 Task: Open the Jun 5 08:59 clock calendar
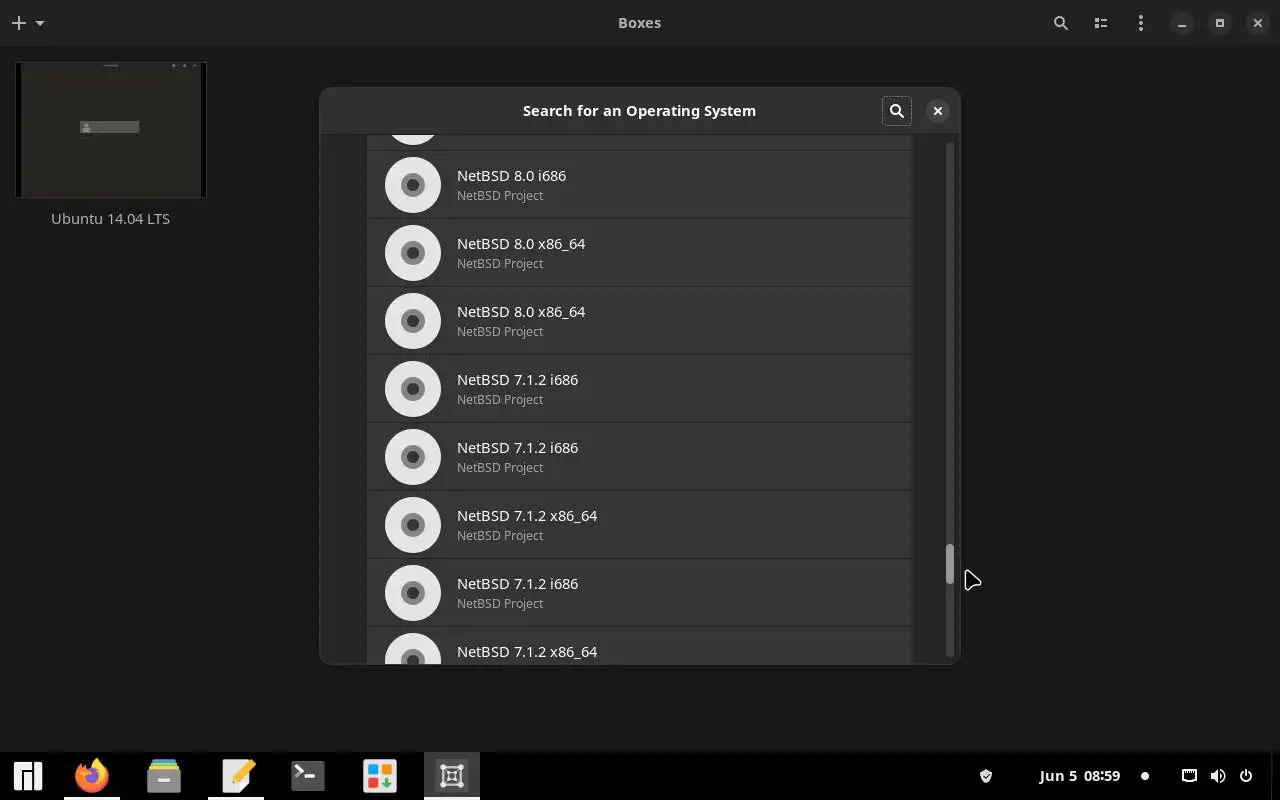1079,776
